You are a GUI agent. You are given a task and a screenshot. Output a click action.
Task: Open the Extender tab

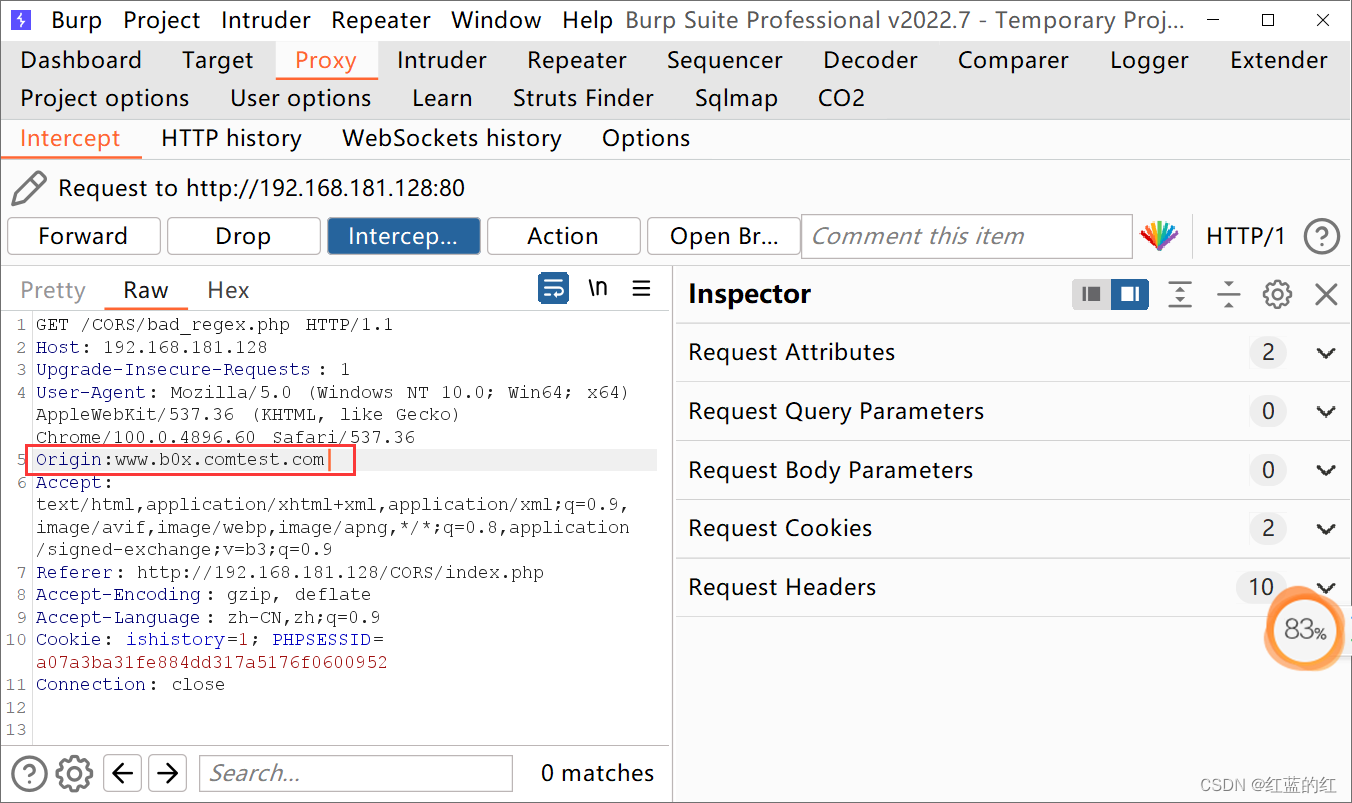(x=1279, y=60)
